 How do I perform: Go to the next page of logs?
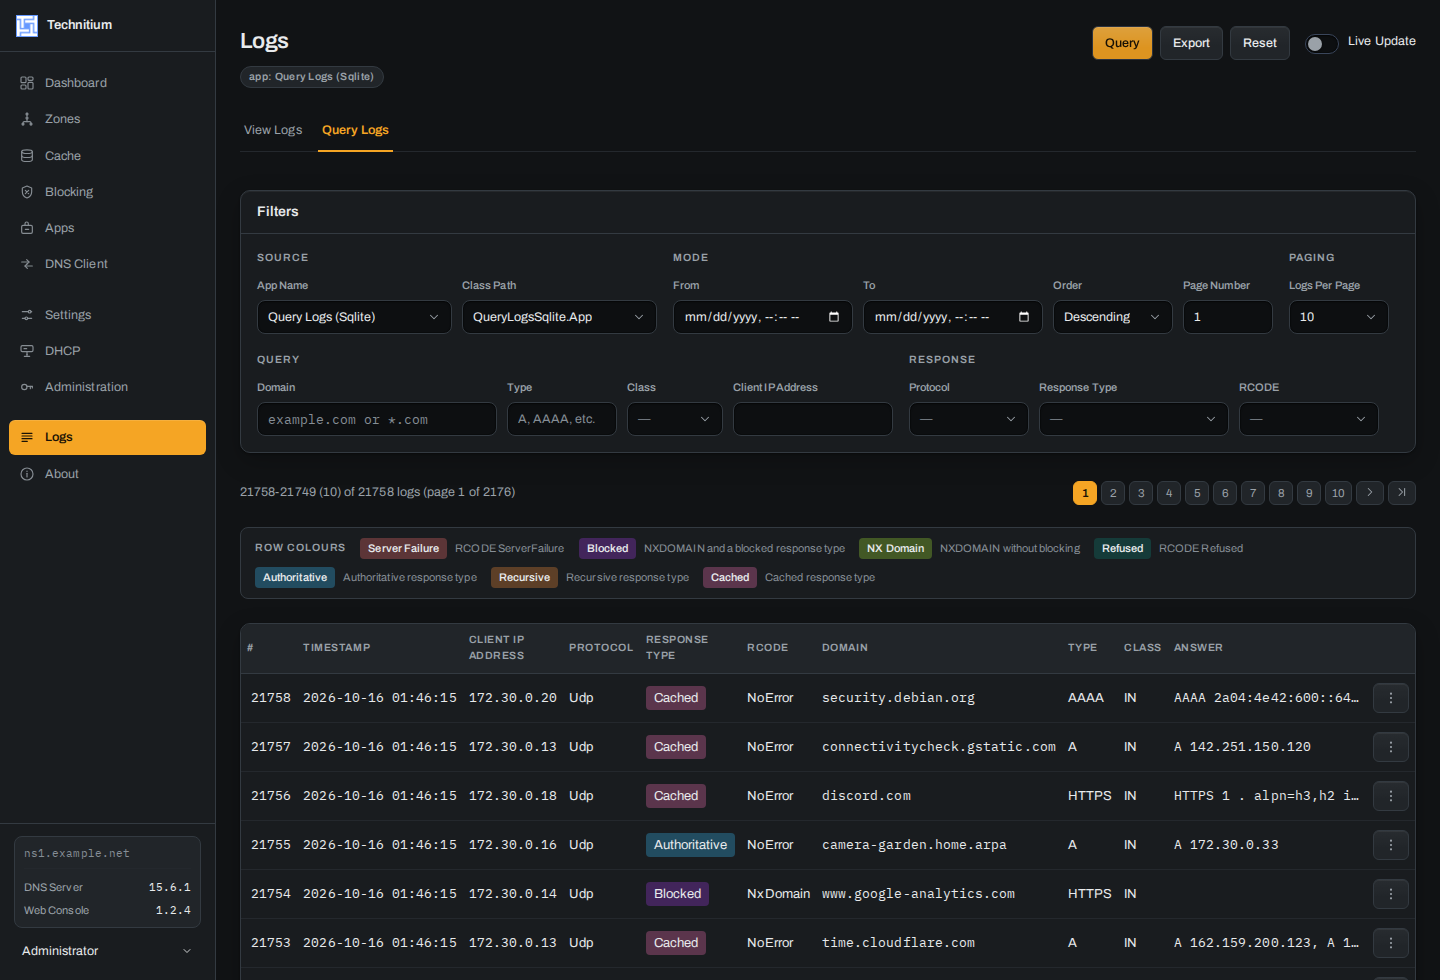click(x=1370, y=492)
